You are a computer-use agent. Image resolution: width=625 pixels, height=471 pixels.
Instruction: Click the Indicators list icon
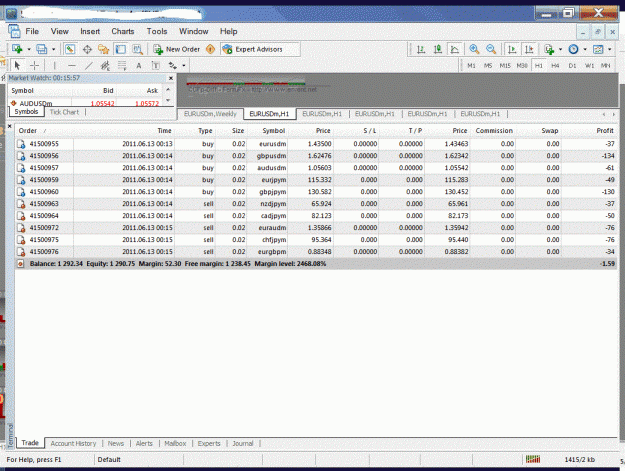549,49
